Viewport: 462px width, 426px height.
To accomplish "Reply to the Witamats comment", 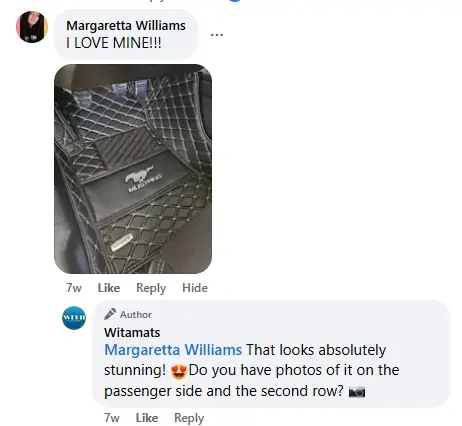I will point(189,418).
